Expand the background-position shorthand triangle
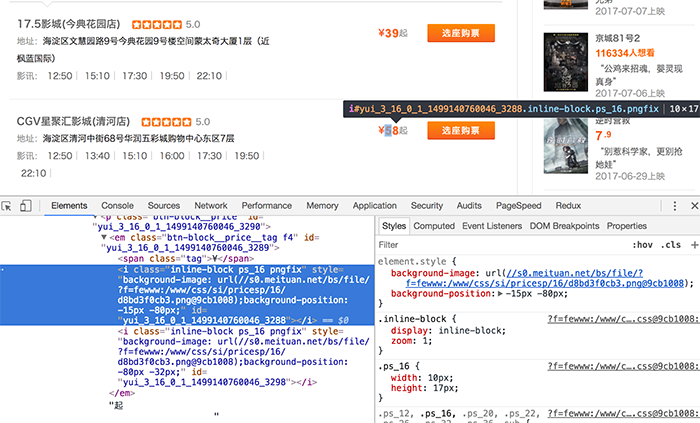The image size is (700, 423). coord(500,294)
